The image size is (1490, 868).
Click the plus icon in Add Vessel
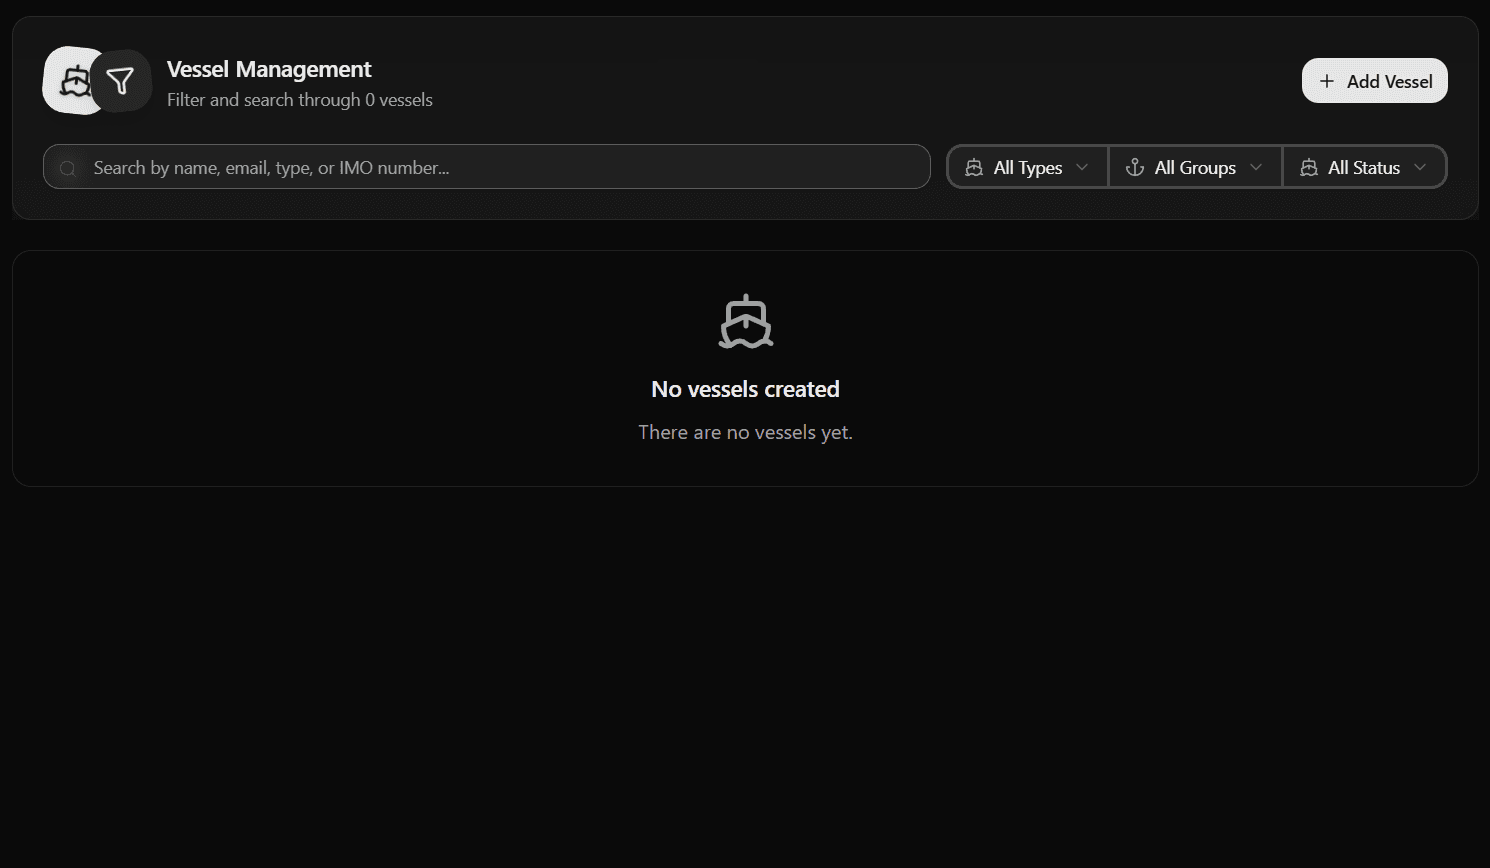(1327, 81)
